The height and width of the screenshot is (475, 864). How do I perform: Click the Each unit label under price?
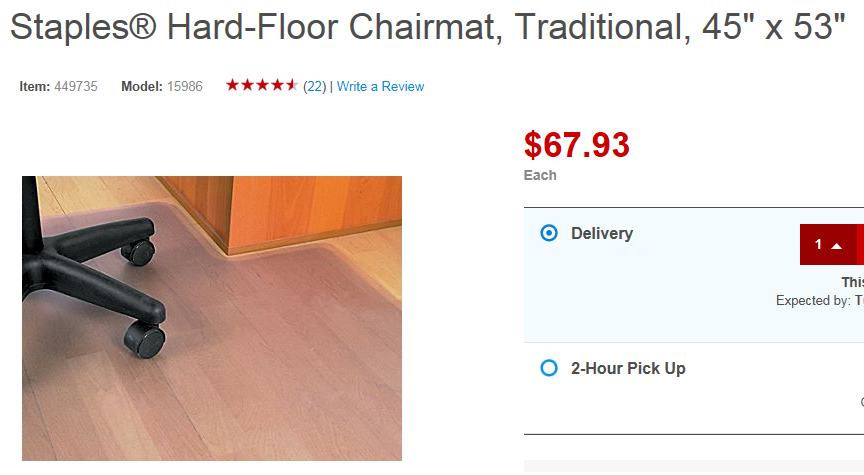coord(540,175)
